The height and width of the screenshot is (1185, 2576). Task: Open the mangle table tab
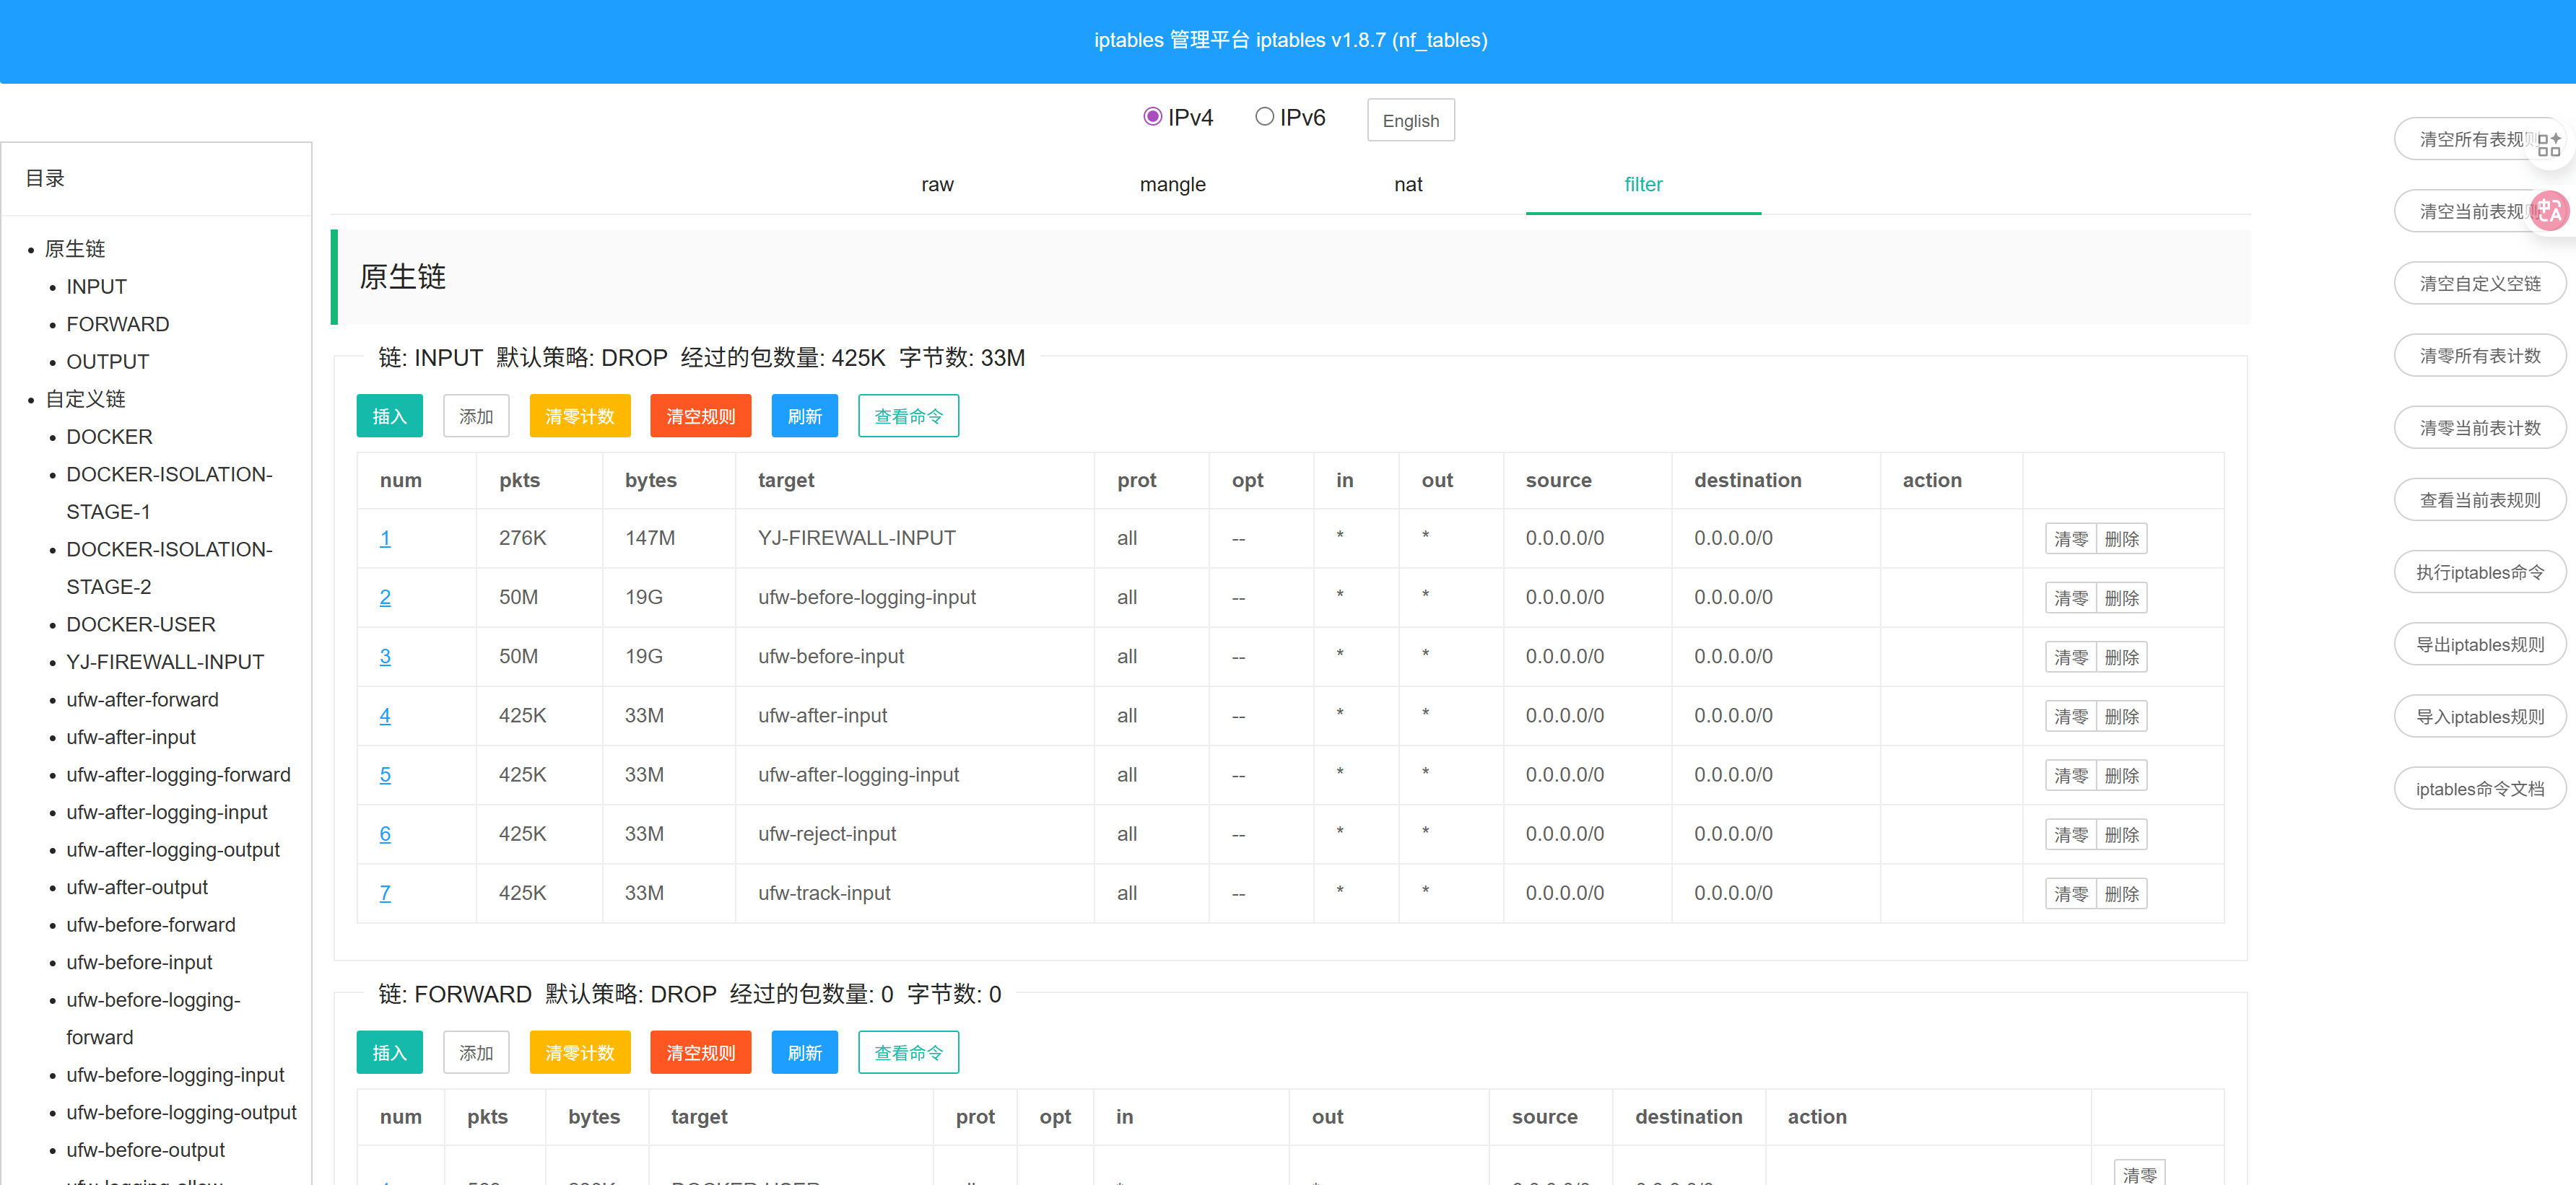[x=1172, y=184]
